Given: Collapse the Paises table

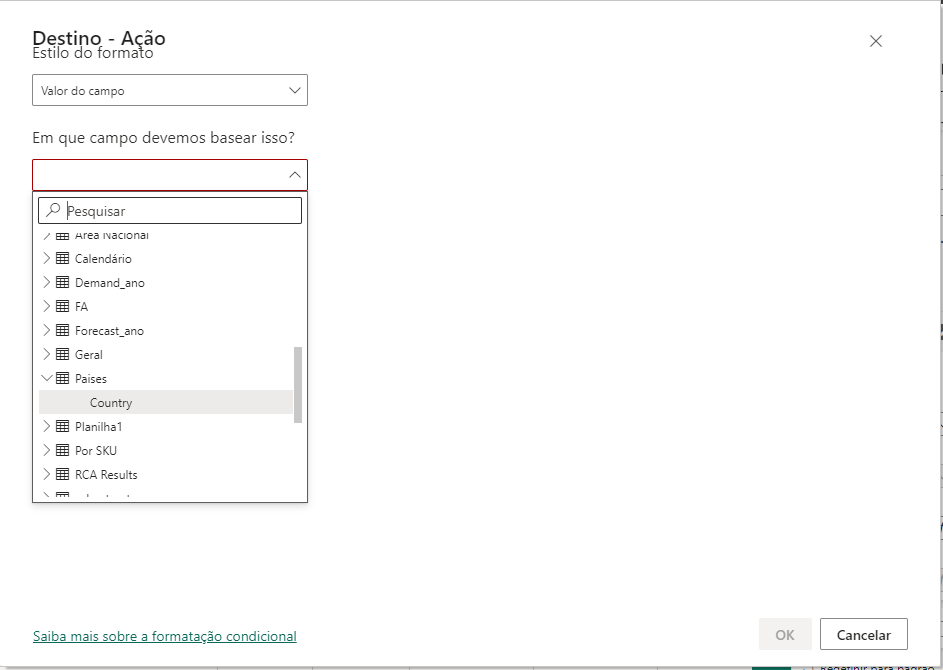Looking at the screenshot, I should click(x=46, y=378).
